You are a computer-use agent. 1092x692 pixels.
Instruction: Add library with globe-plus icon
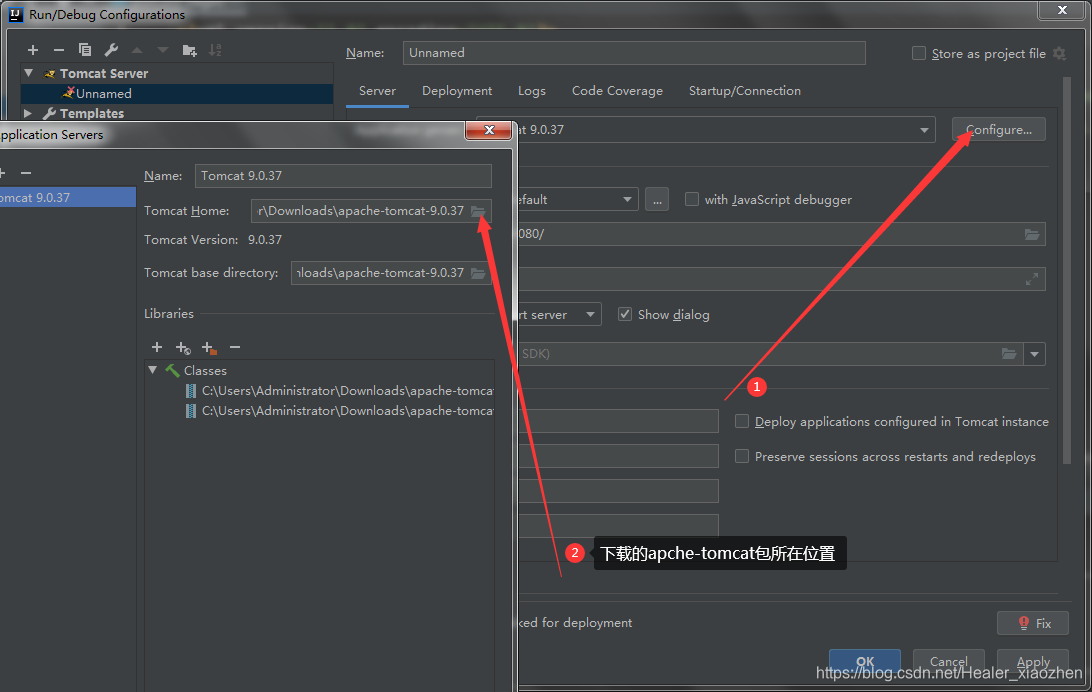tap(183, 347)
